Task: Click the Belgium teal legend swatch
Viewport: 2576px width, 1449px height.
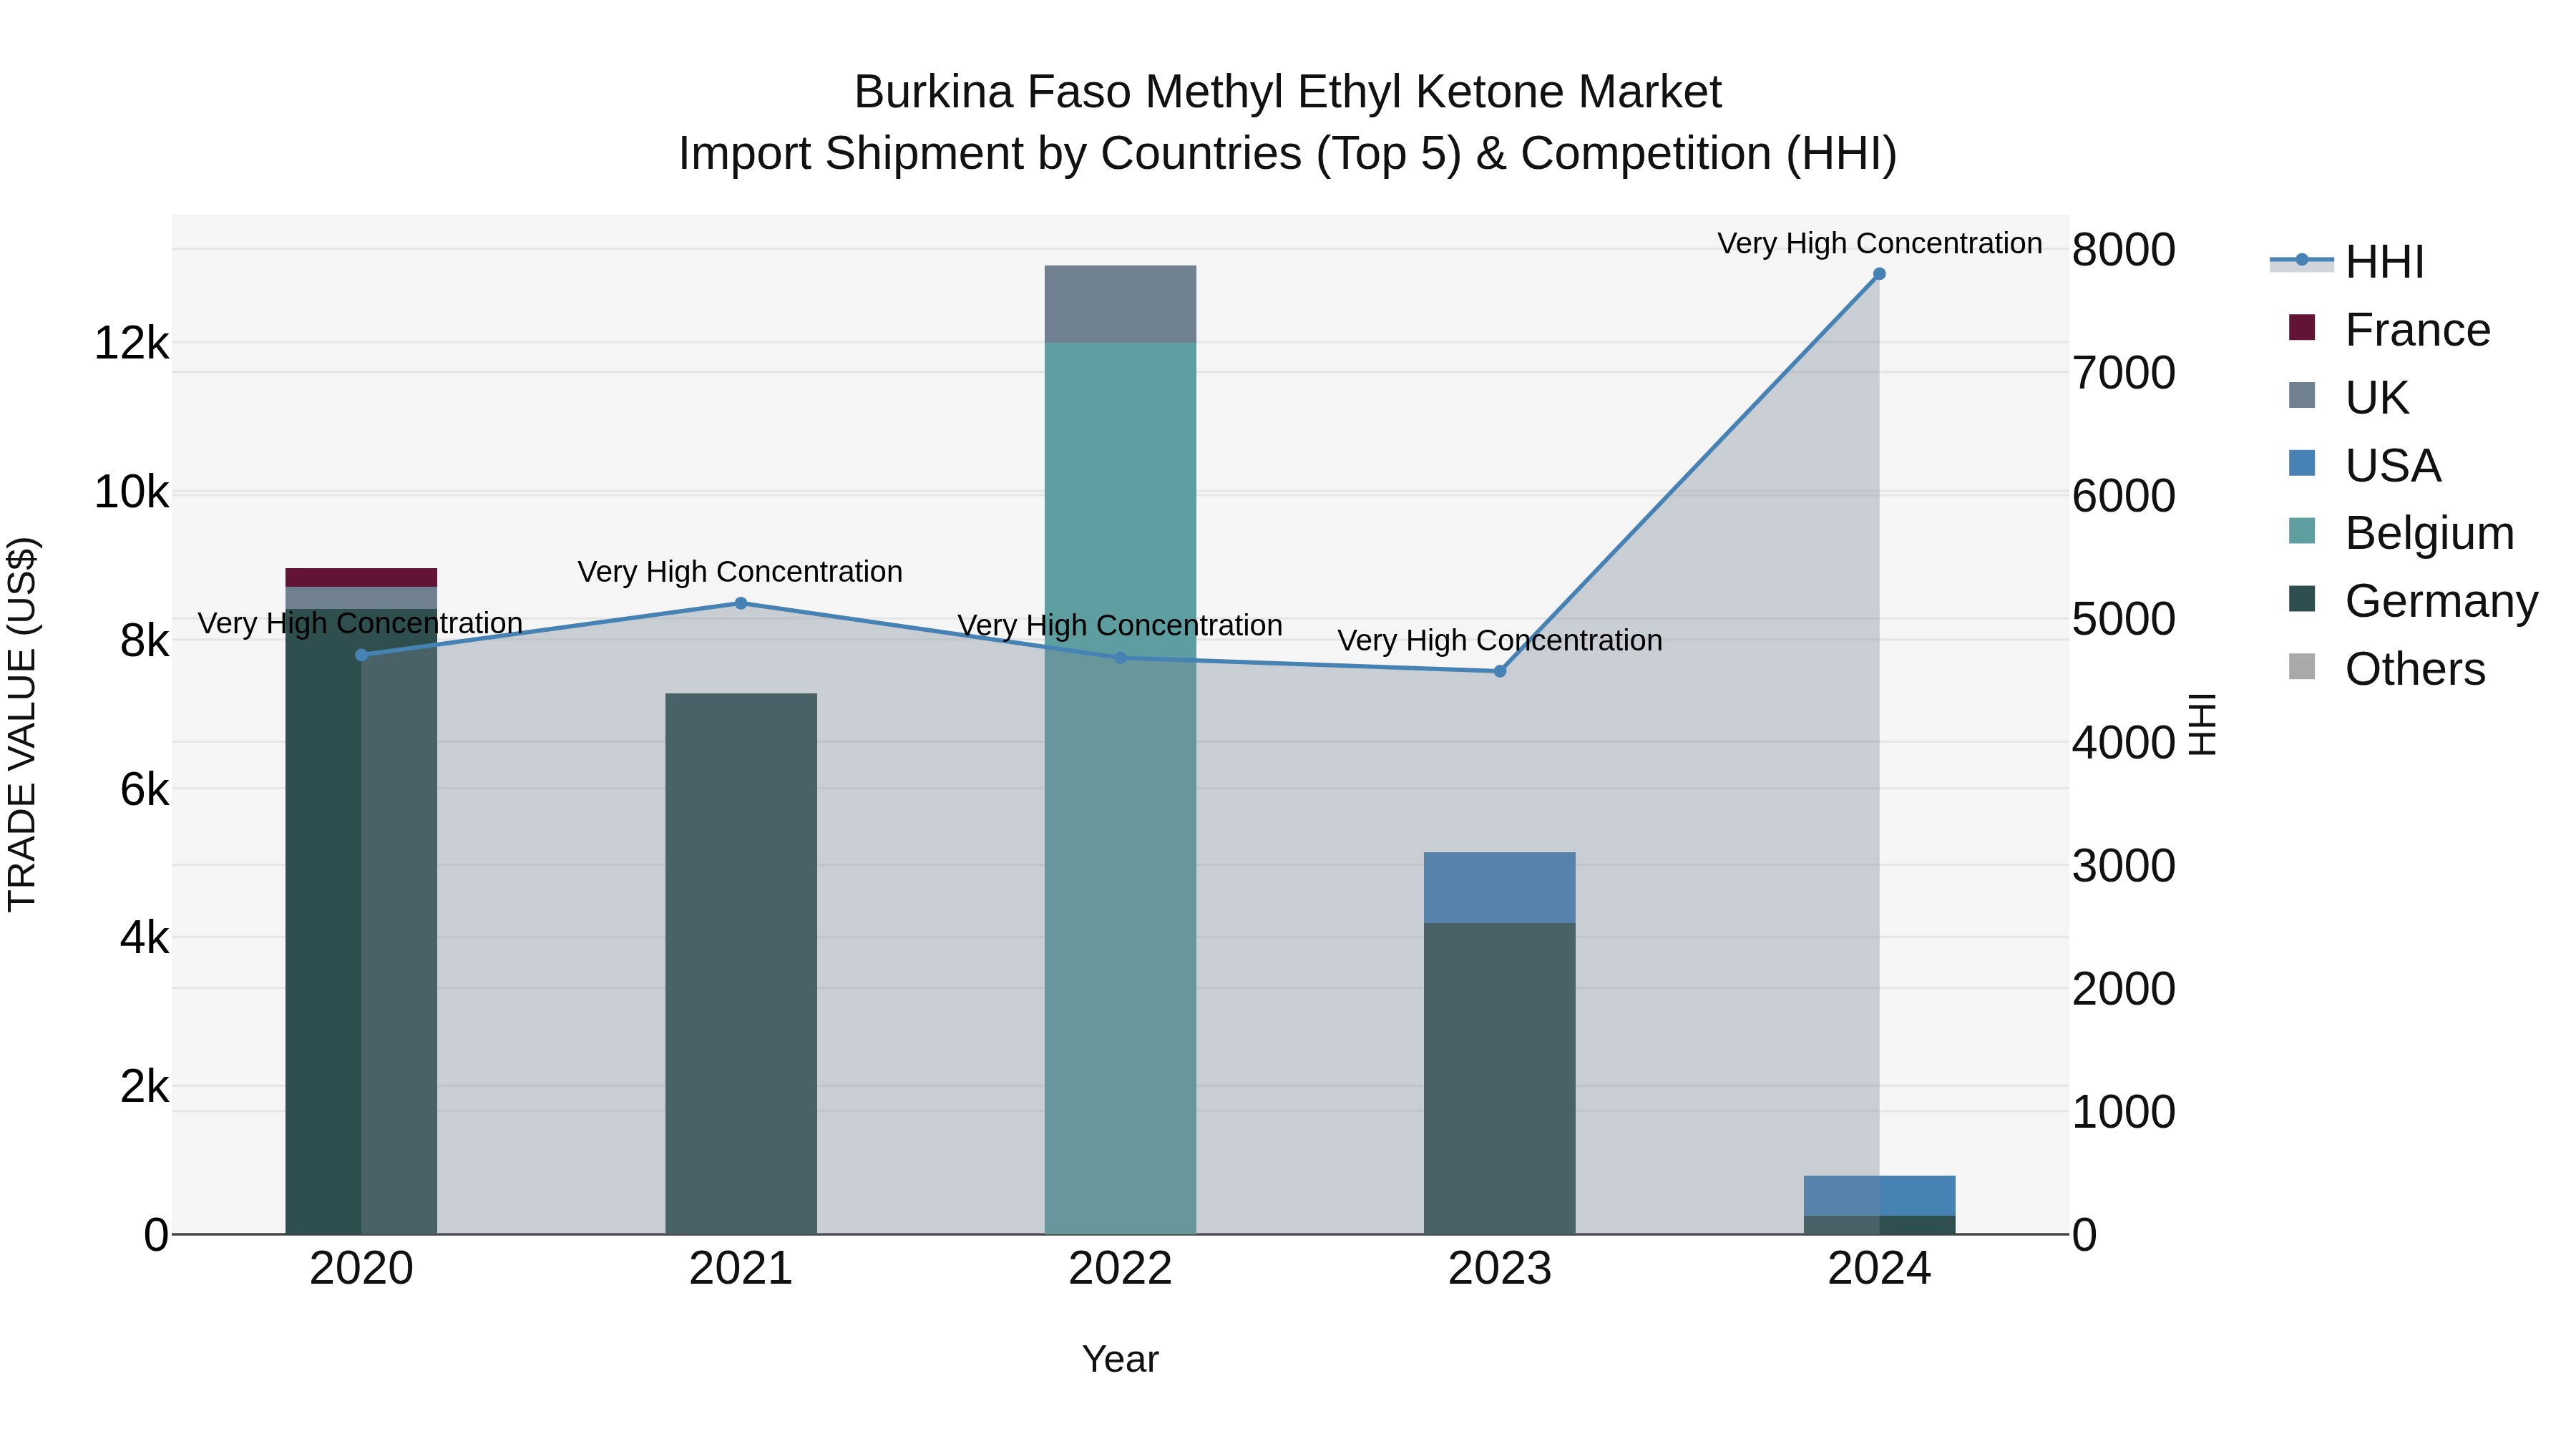Action: tap(2302, 531)
